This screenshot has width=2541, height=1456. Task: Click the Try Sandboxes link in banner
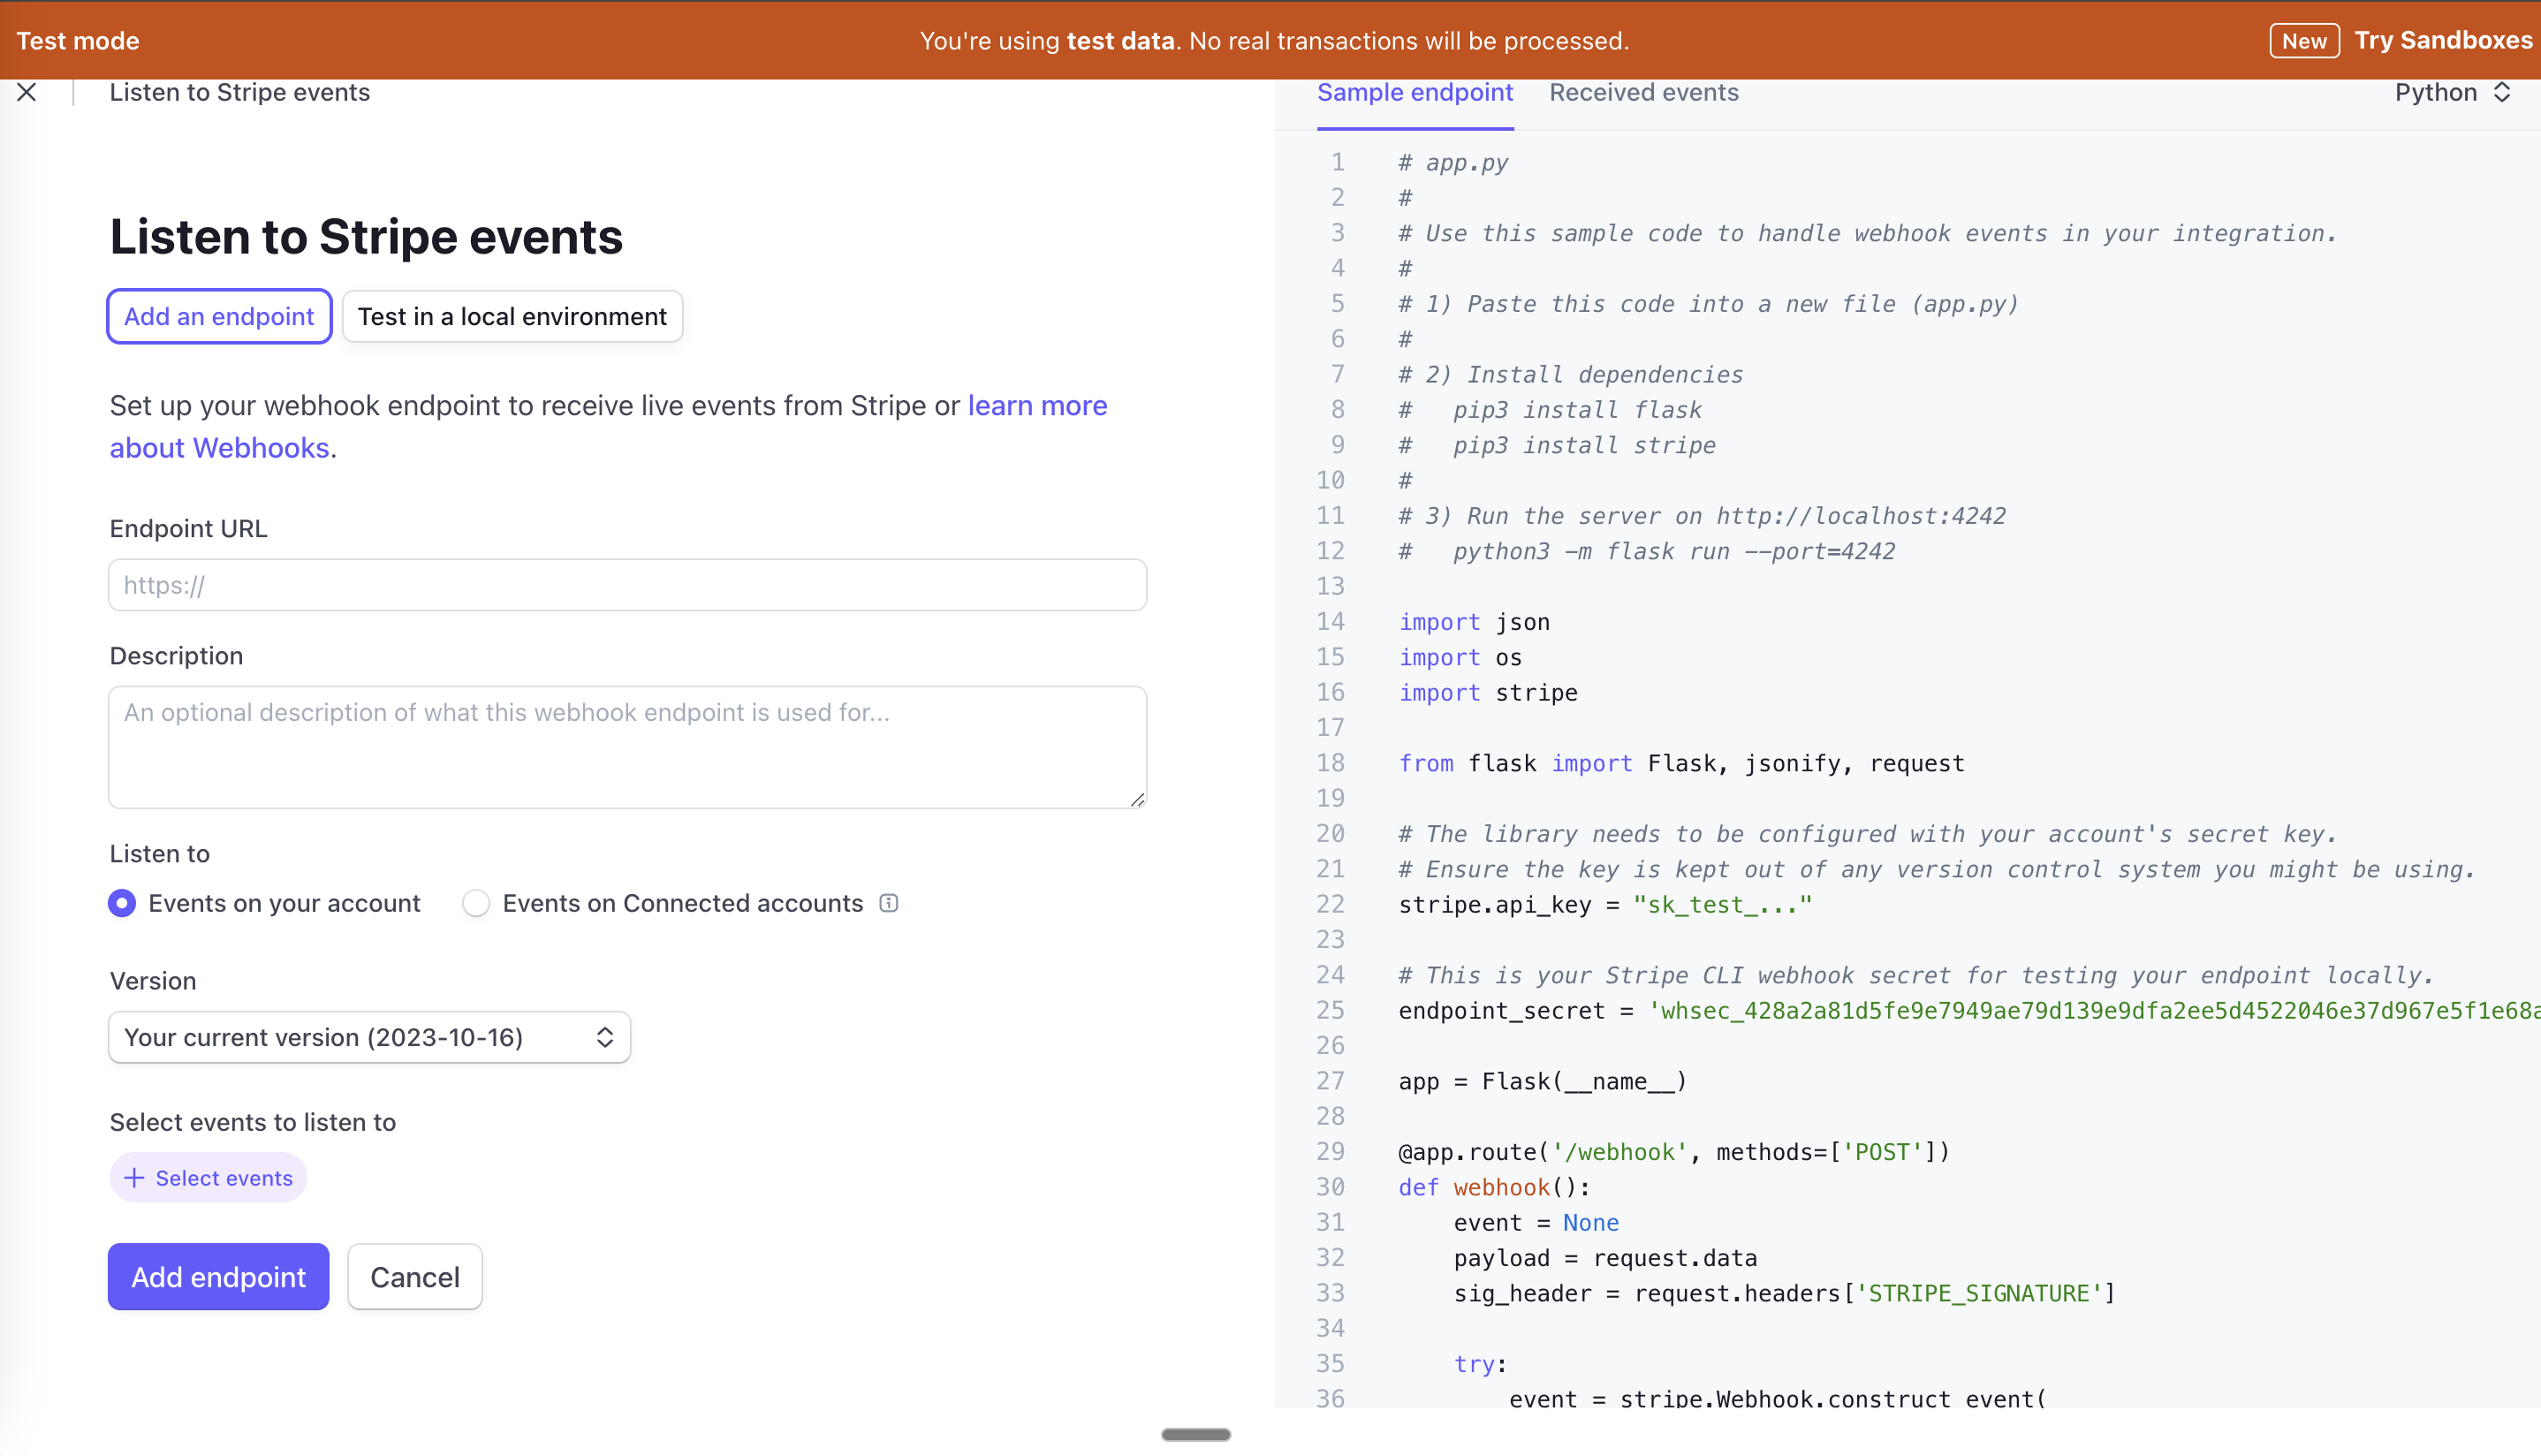[x=2442, y=40]
